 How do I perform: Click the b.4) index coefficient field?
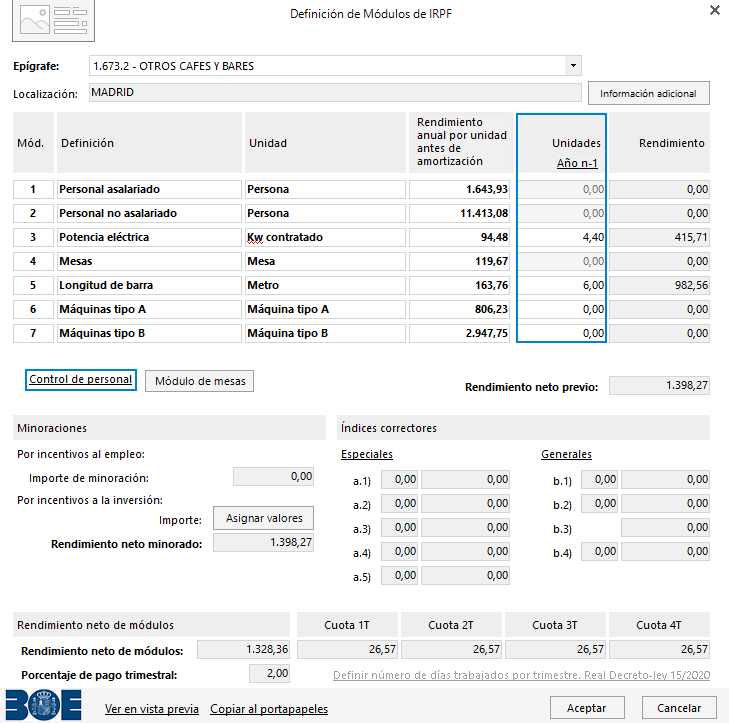tap(599, 552)
